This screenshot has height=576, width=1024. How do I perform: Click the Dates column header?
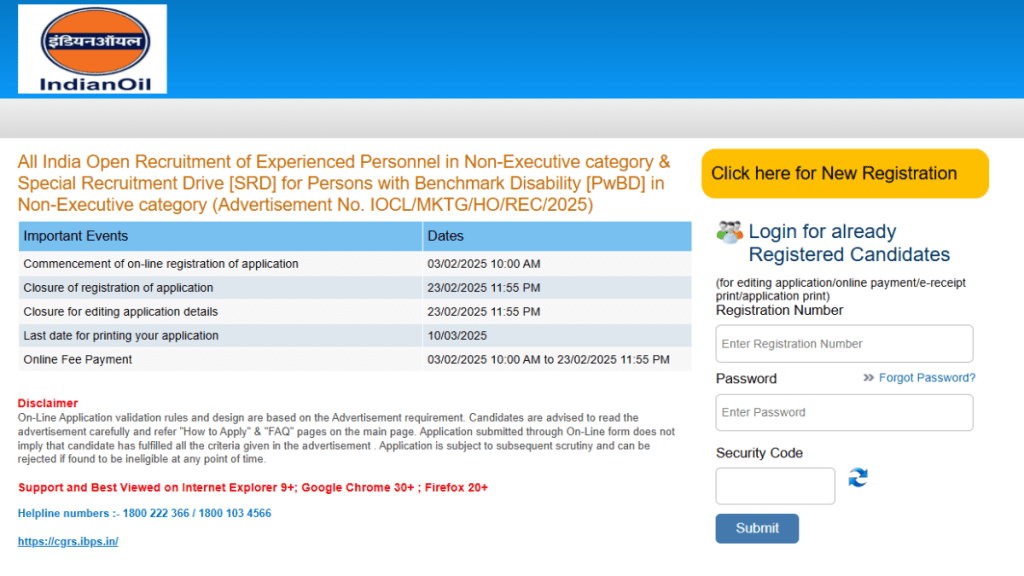pyautogui.click(x=556, y=237)
